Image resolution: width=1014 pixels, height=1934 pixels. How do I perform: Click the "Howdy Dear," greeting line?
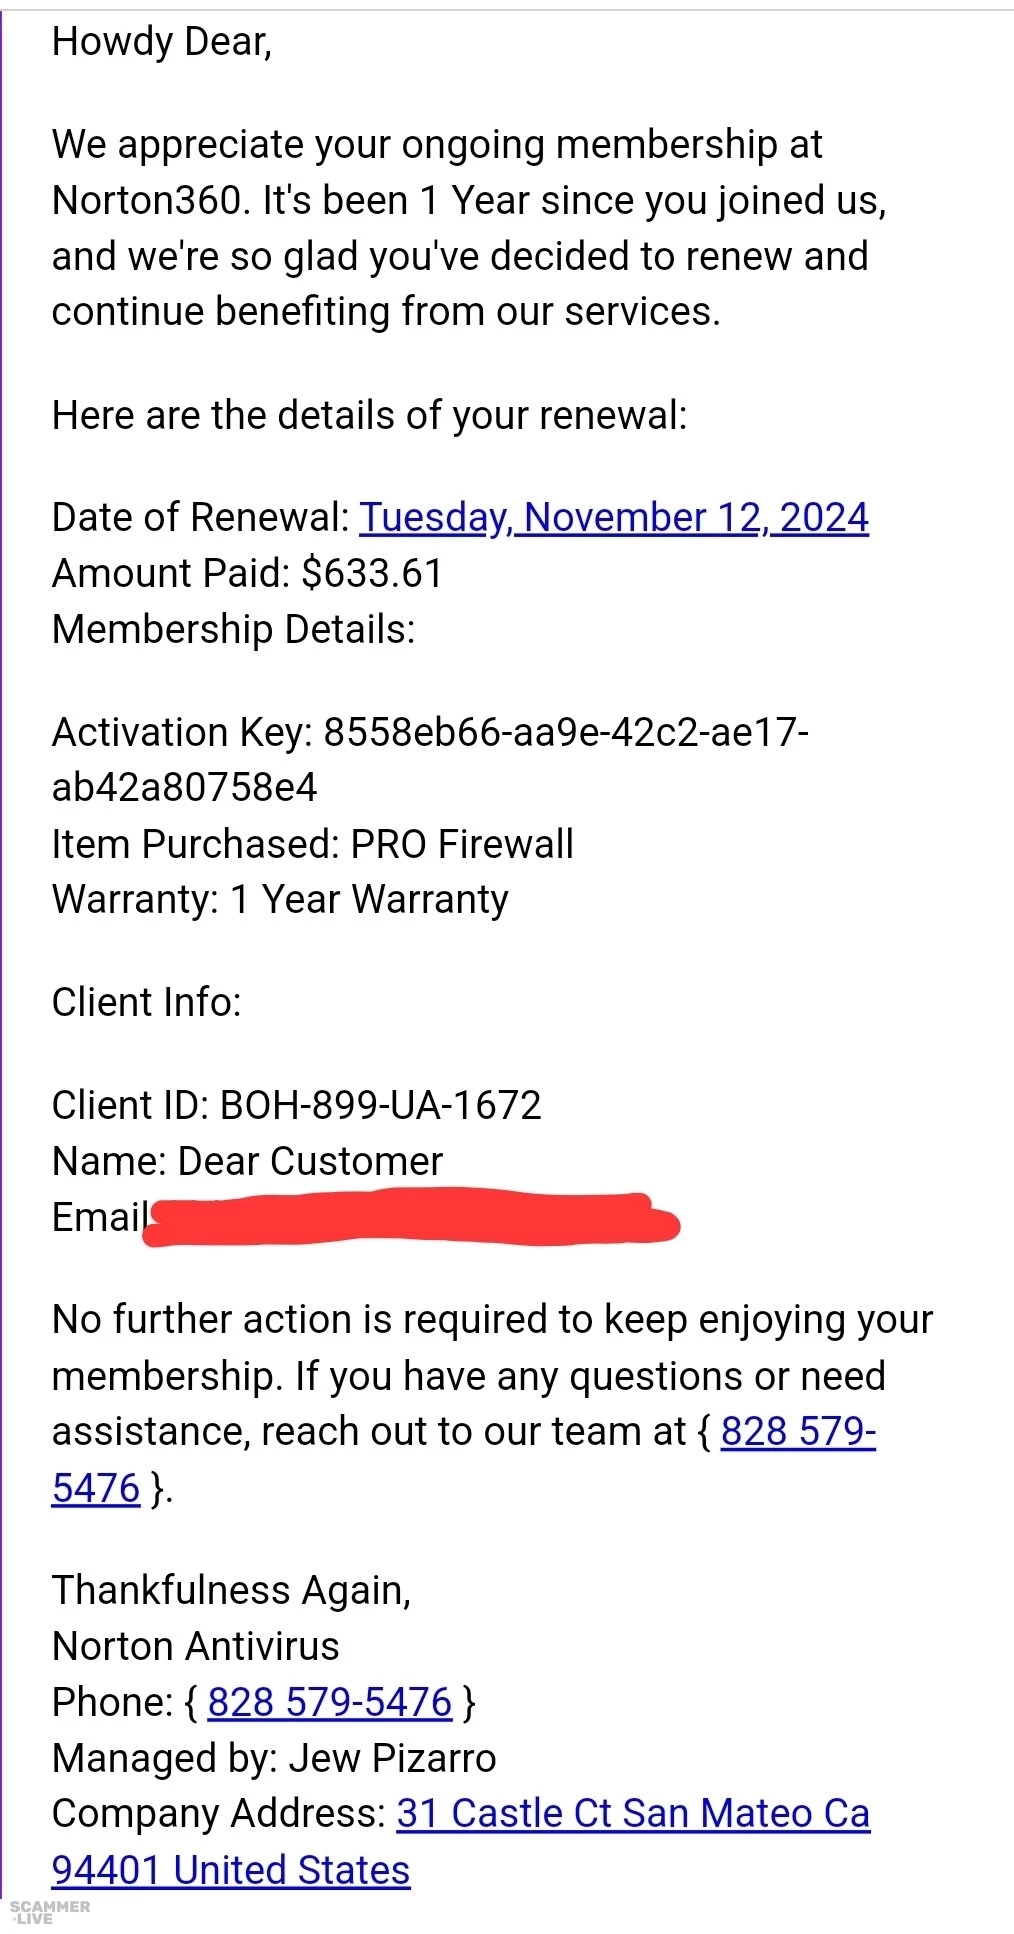coord(161,42)
